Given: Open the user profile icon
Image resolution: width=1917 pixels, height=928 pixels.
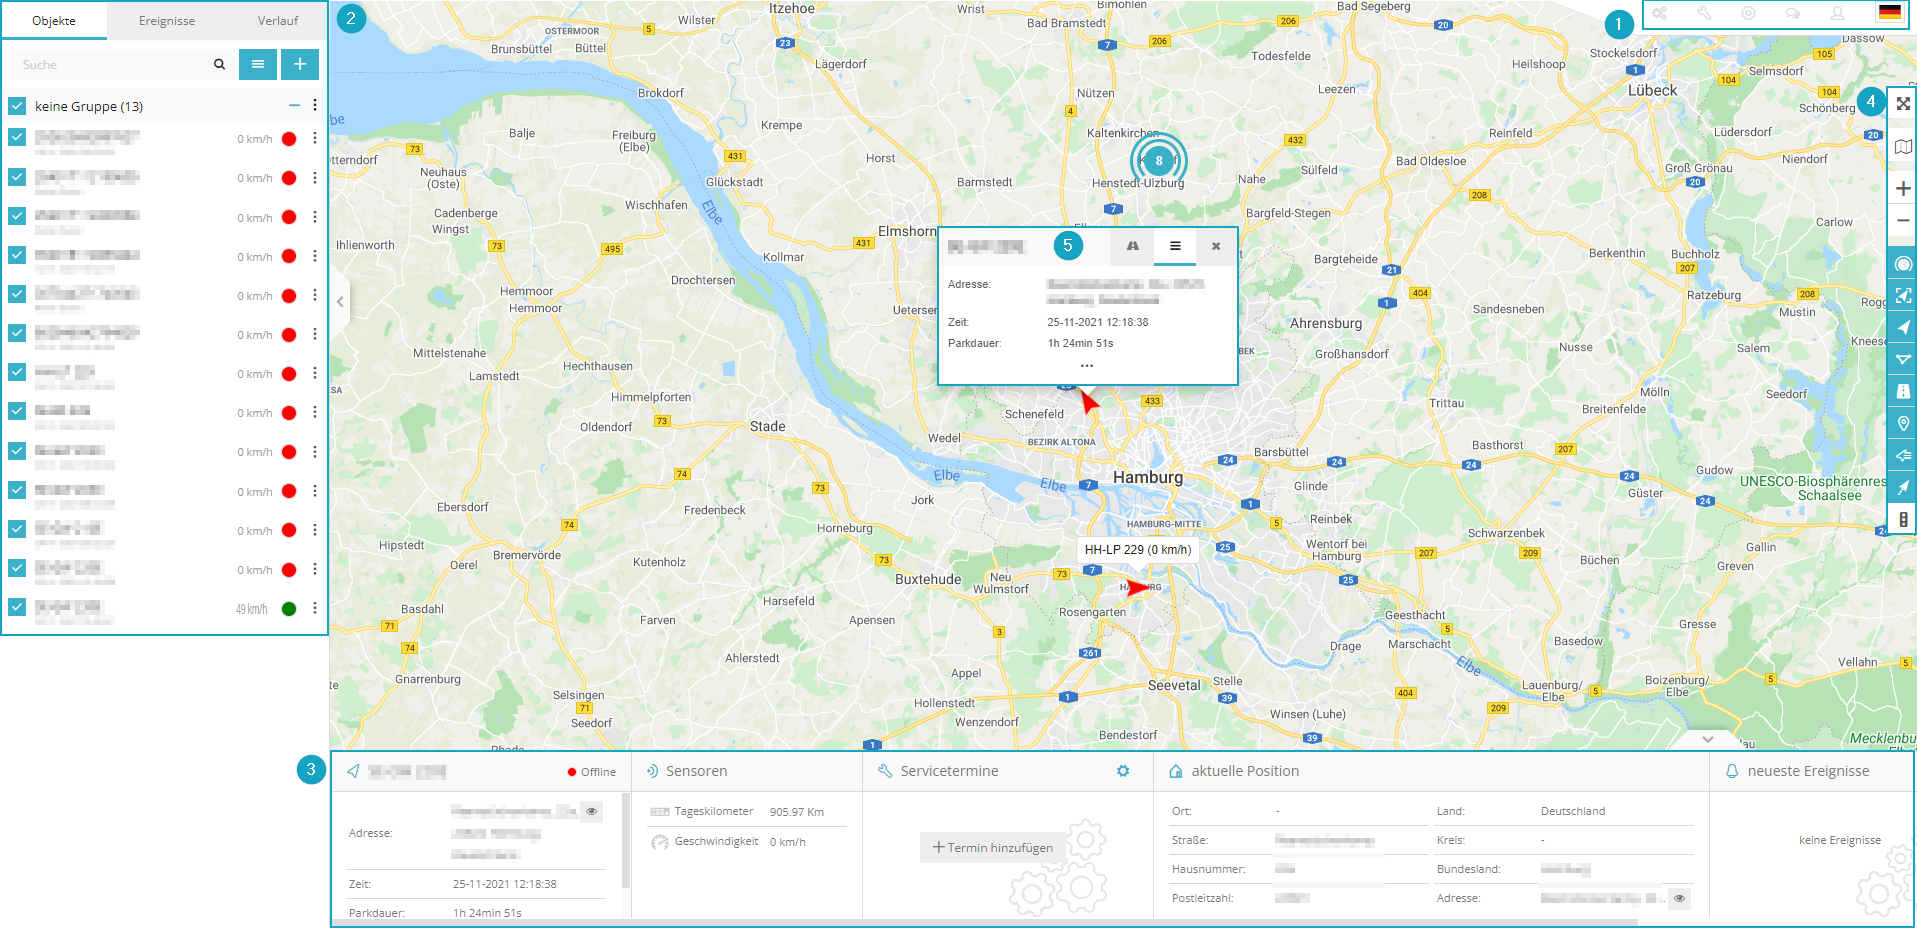Looking at the screenshot, I should (x=1837, y=14).
